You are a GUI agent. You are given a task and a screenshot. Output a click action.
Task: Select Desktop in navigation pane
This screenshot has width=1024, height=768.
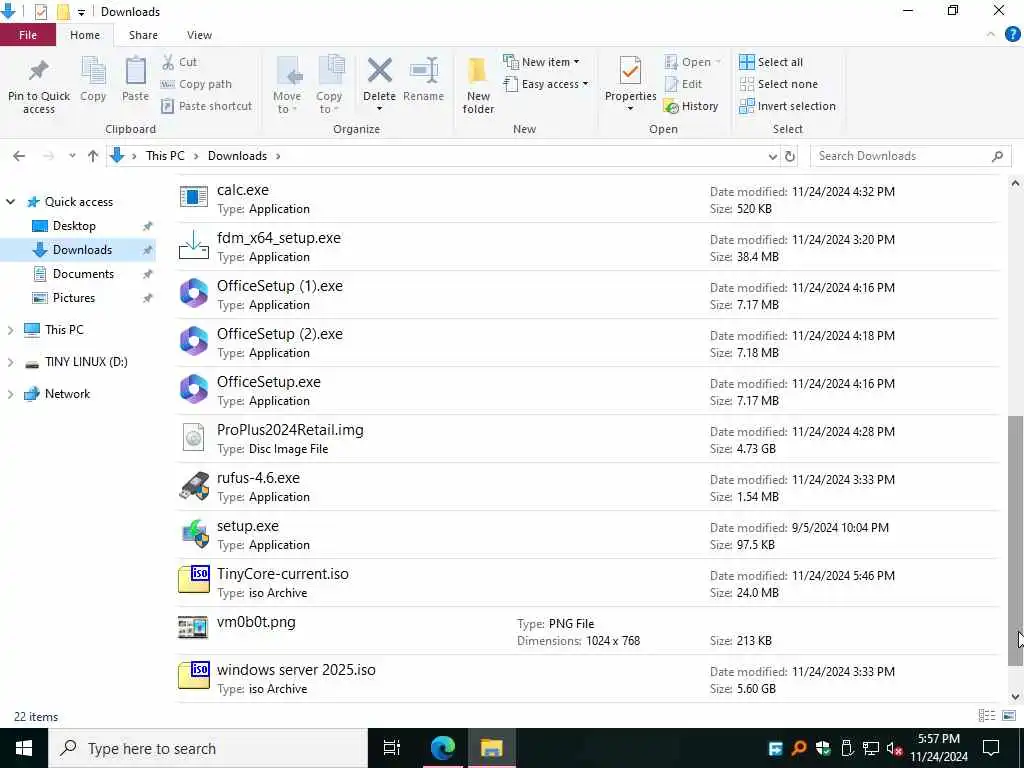point(74,226)
